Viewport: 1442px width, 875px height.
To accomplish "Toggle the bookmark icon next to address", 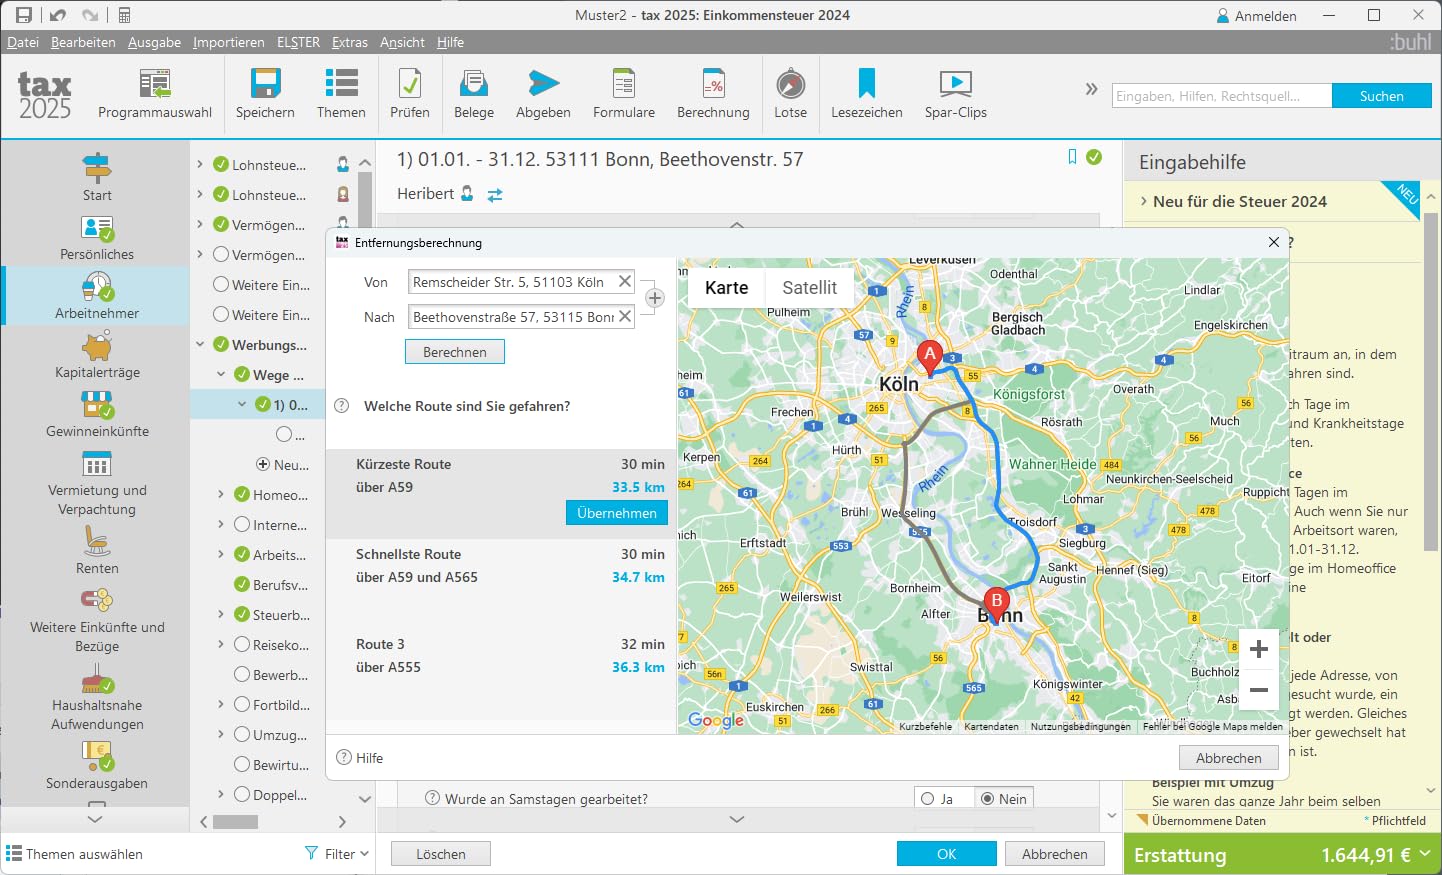I will coord(1072,157).
